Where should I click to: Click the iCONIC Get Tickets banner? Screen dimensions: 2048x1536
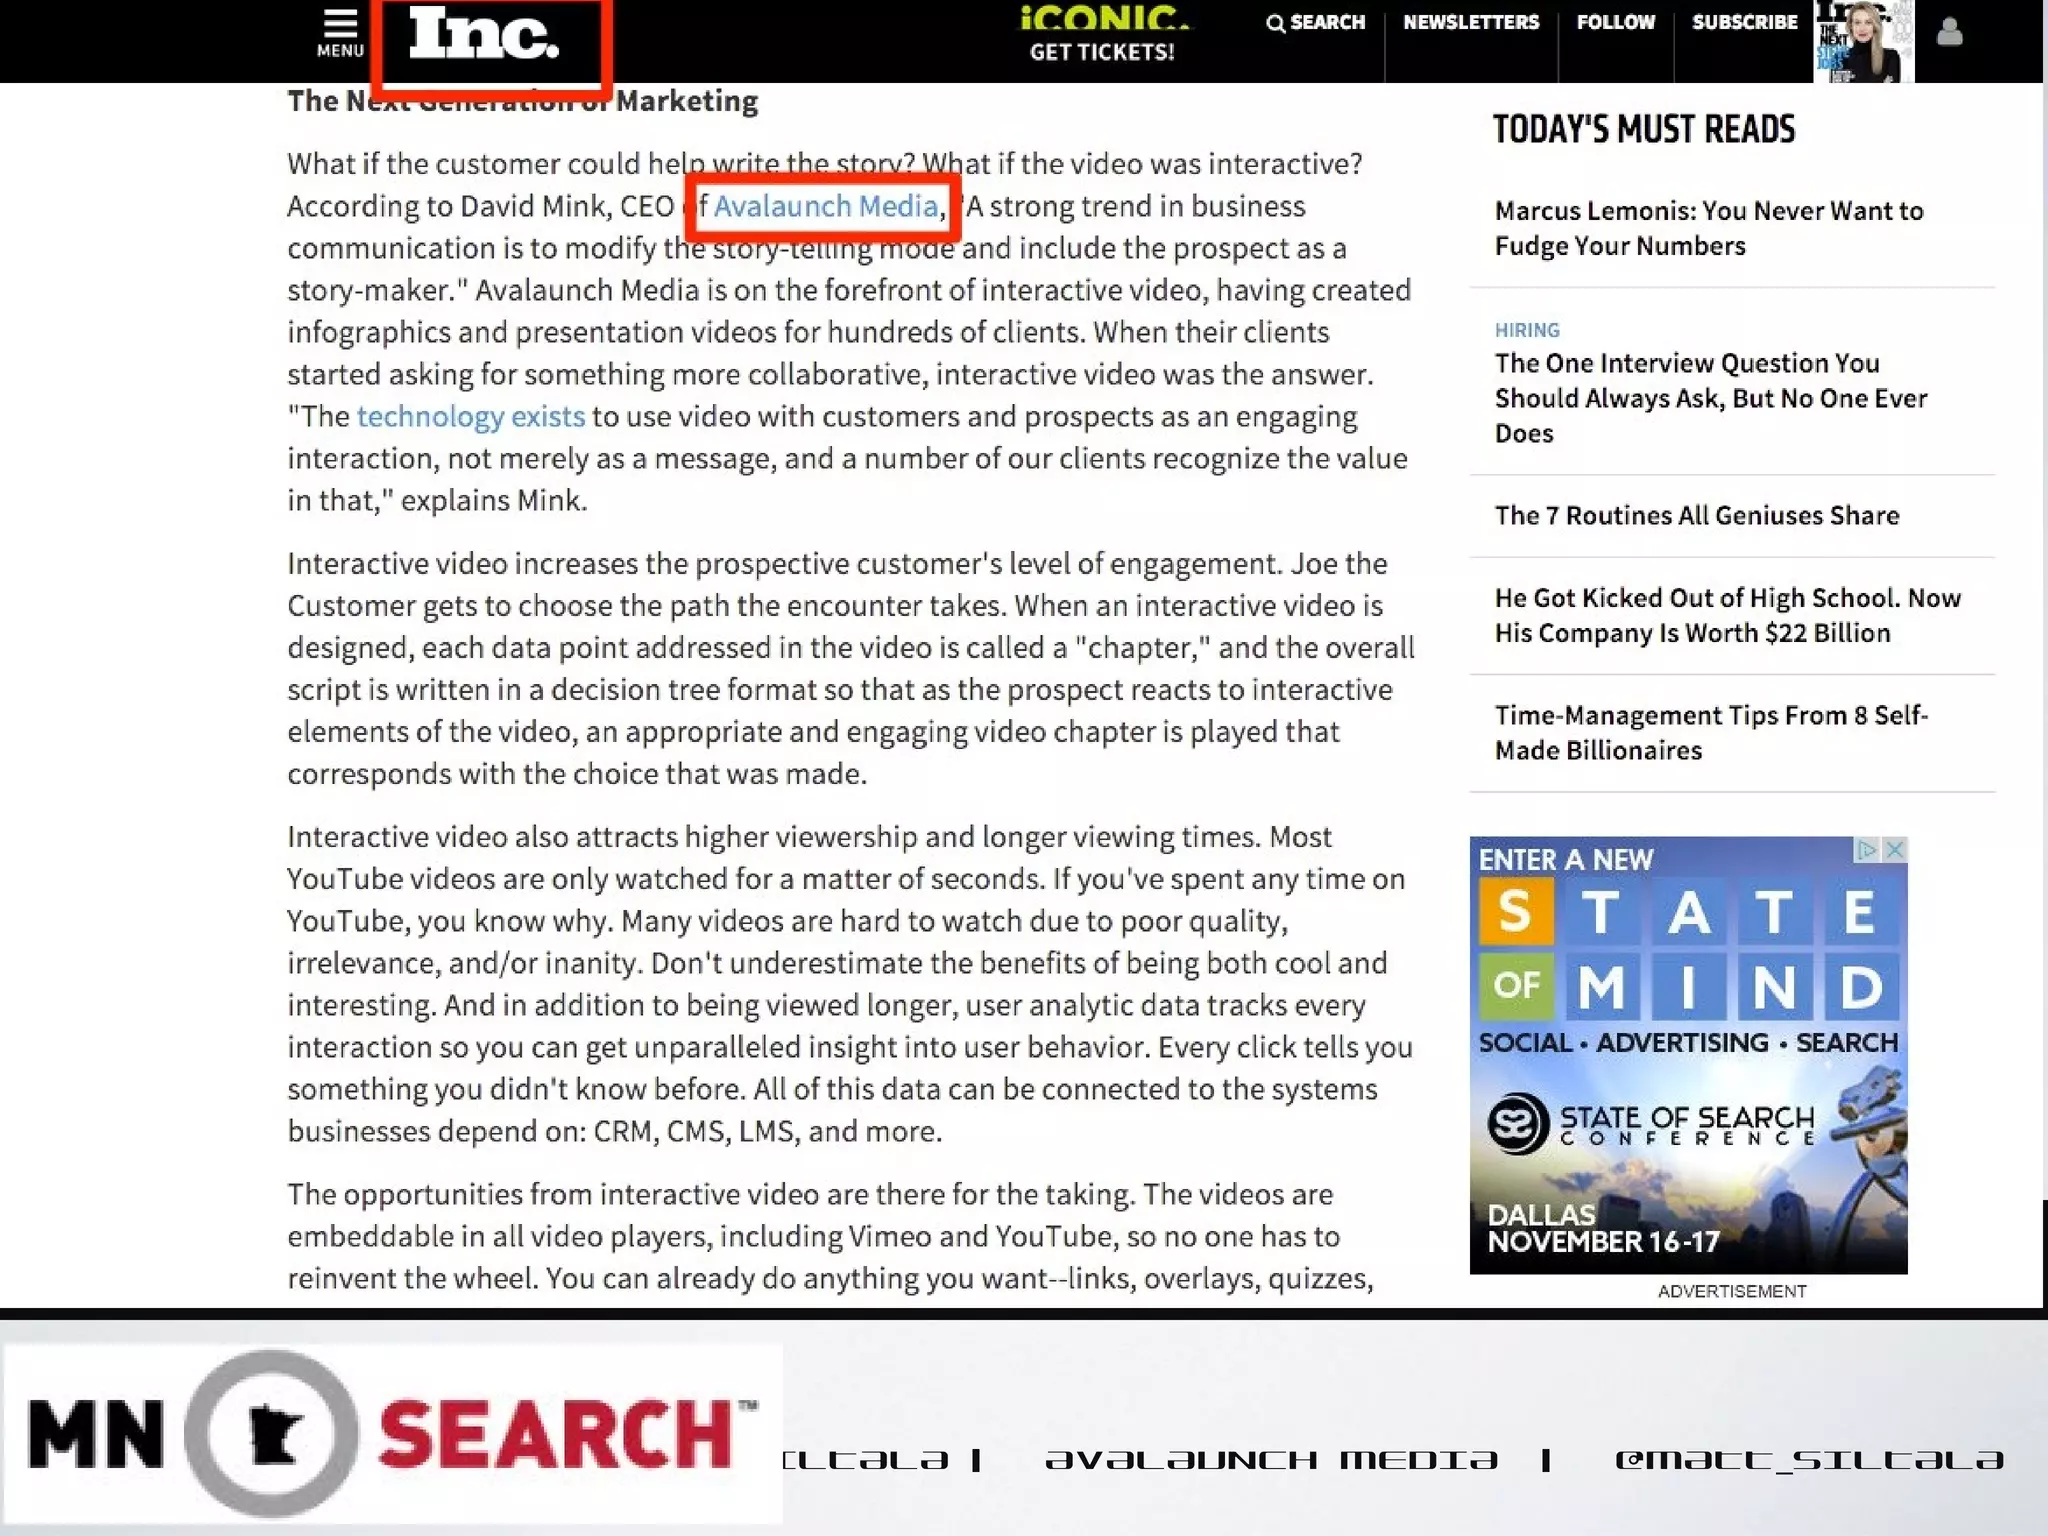(1102, 36)
